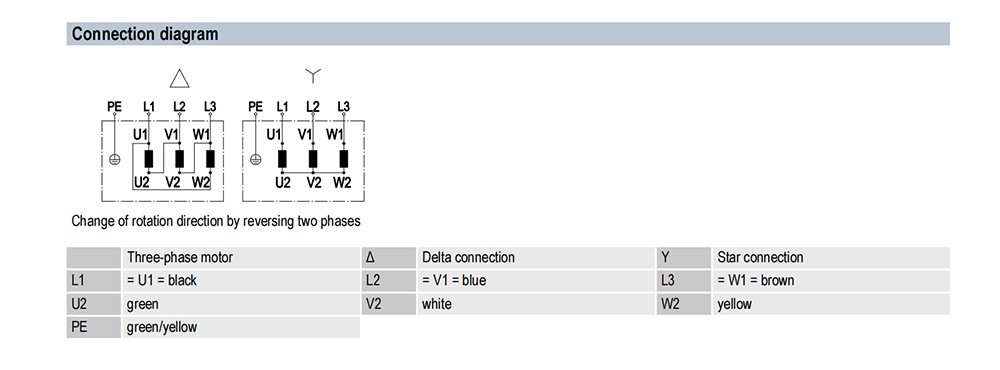Click the U2 label in the delta diagram
This screenshot has height=370, width=1000.
142,183
